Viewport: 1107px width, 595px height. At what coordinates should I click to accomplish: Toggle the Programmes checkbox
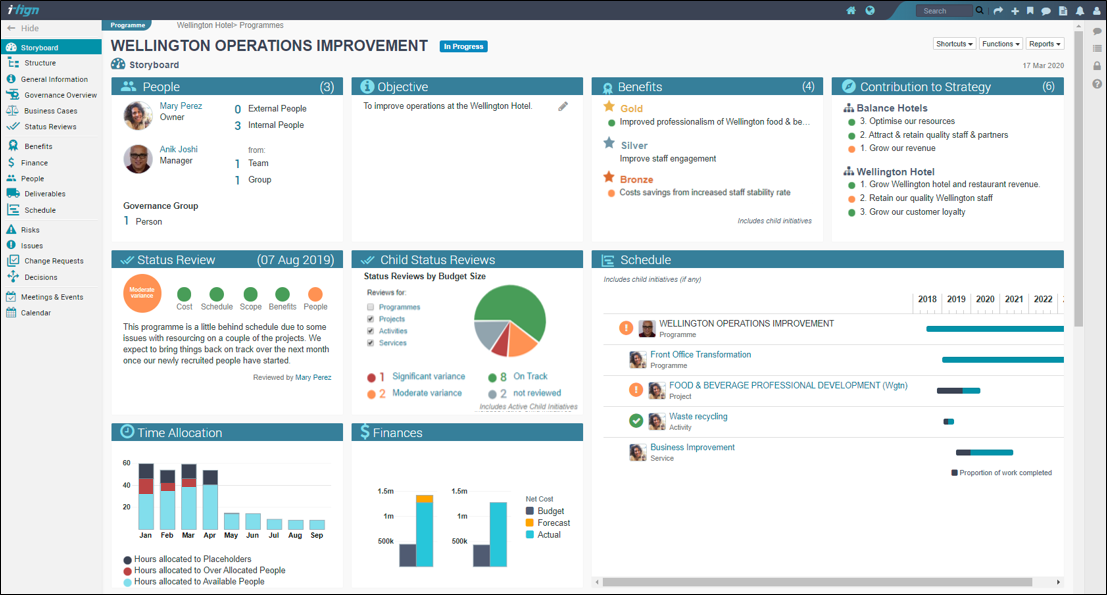click(371, 307)
